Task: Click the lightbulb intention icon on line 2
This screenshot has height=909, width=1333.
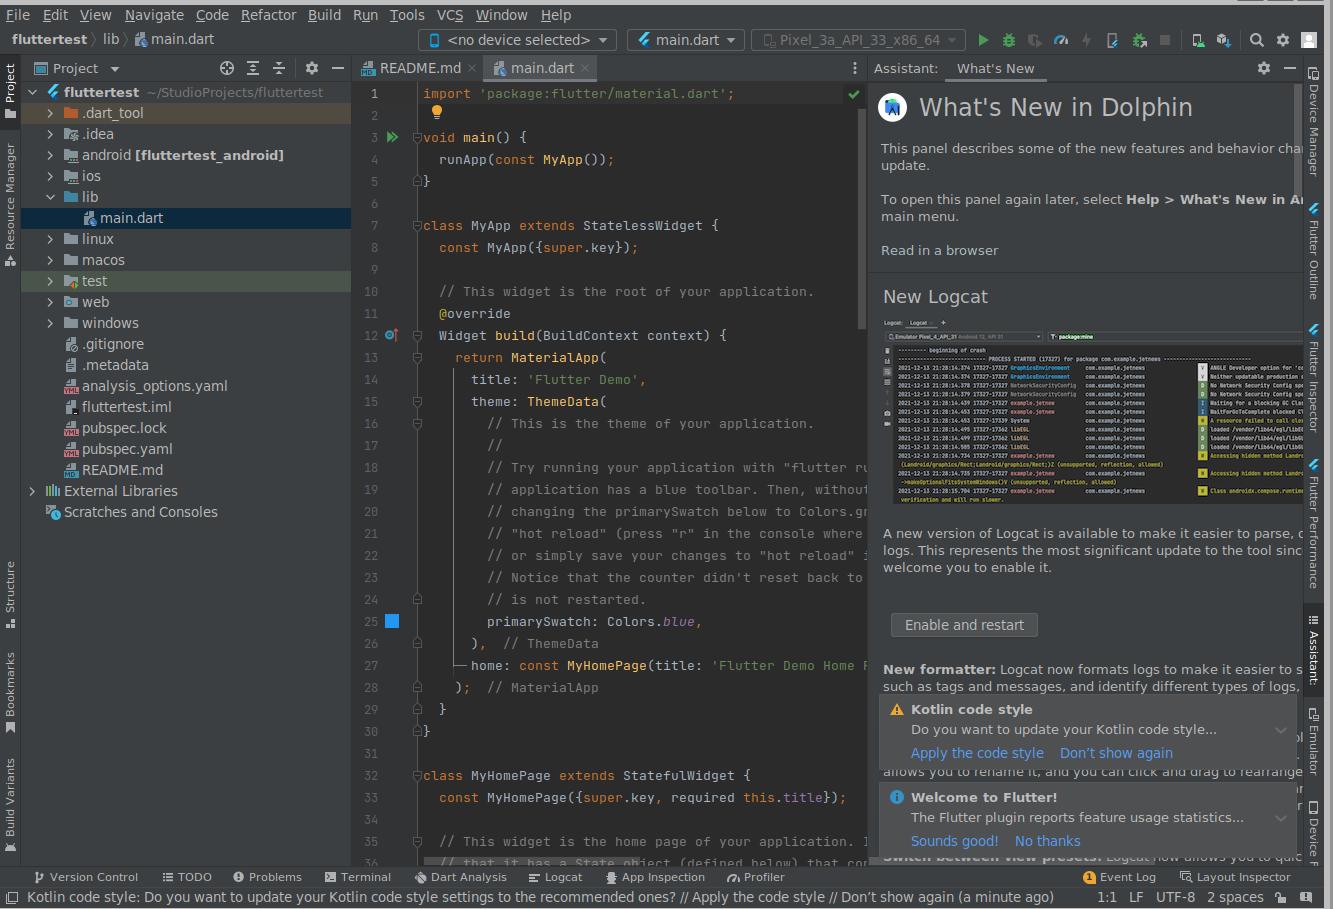Action: point(437,113)
